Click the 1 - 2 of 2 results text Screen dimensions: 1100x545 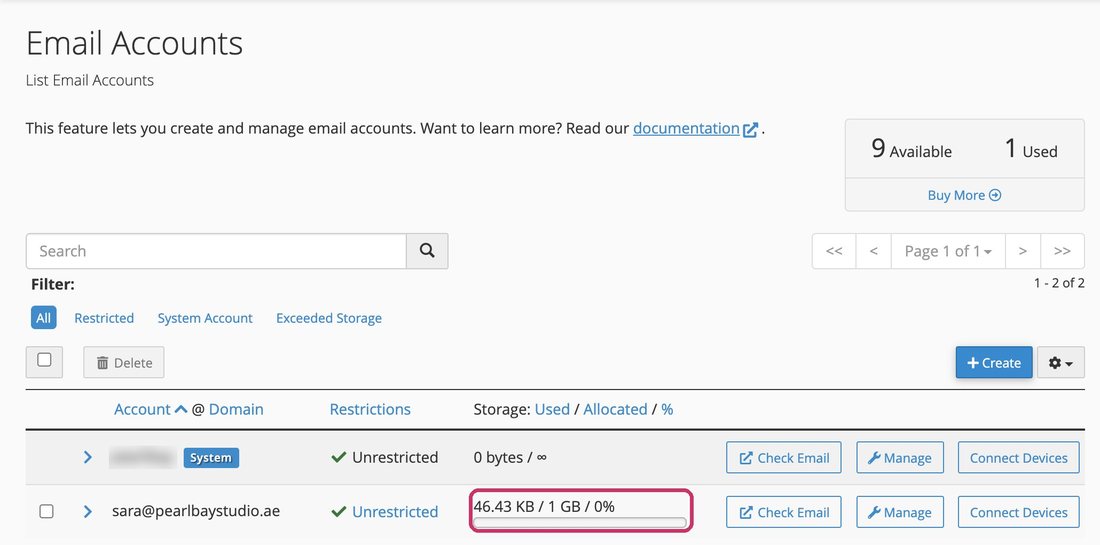point(1059,283)
